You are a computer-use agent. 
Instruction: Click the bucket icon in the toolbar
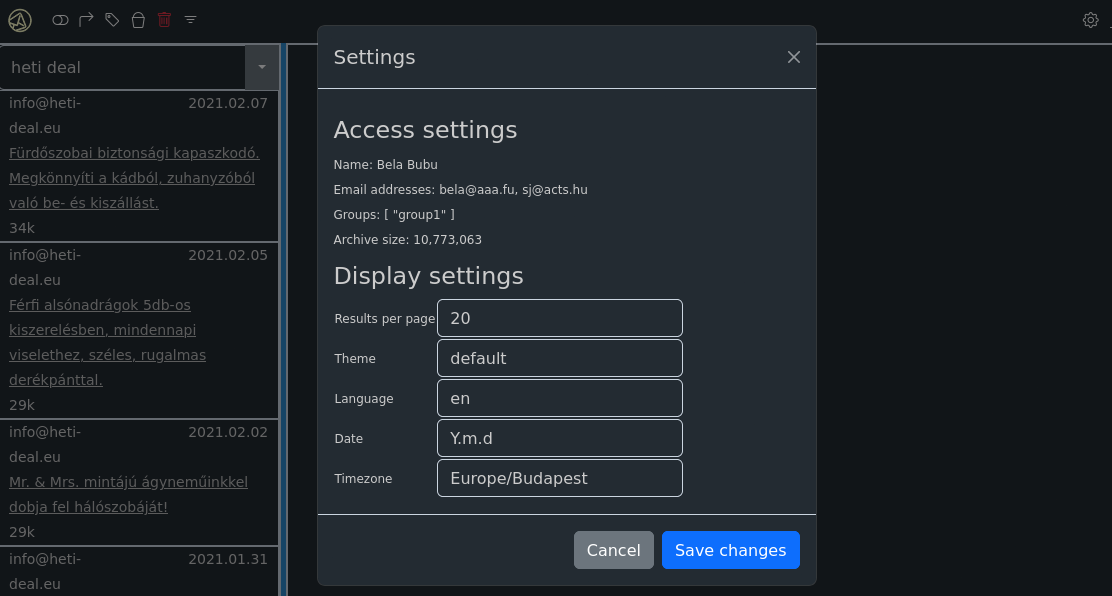138,19
